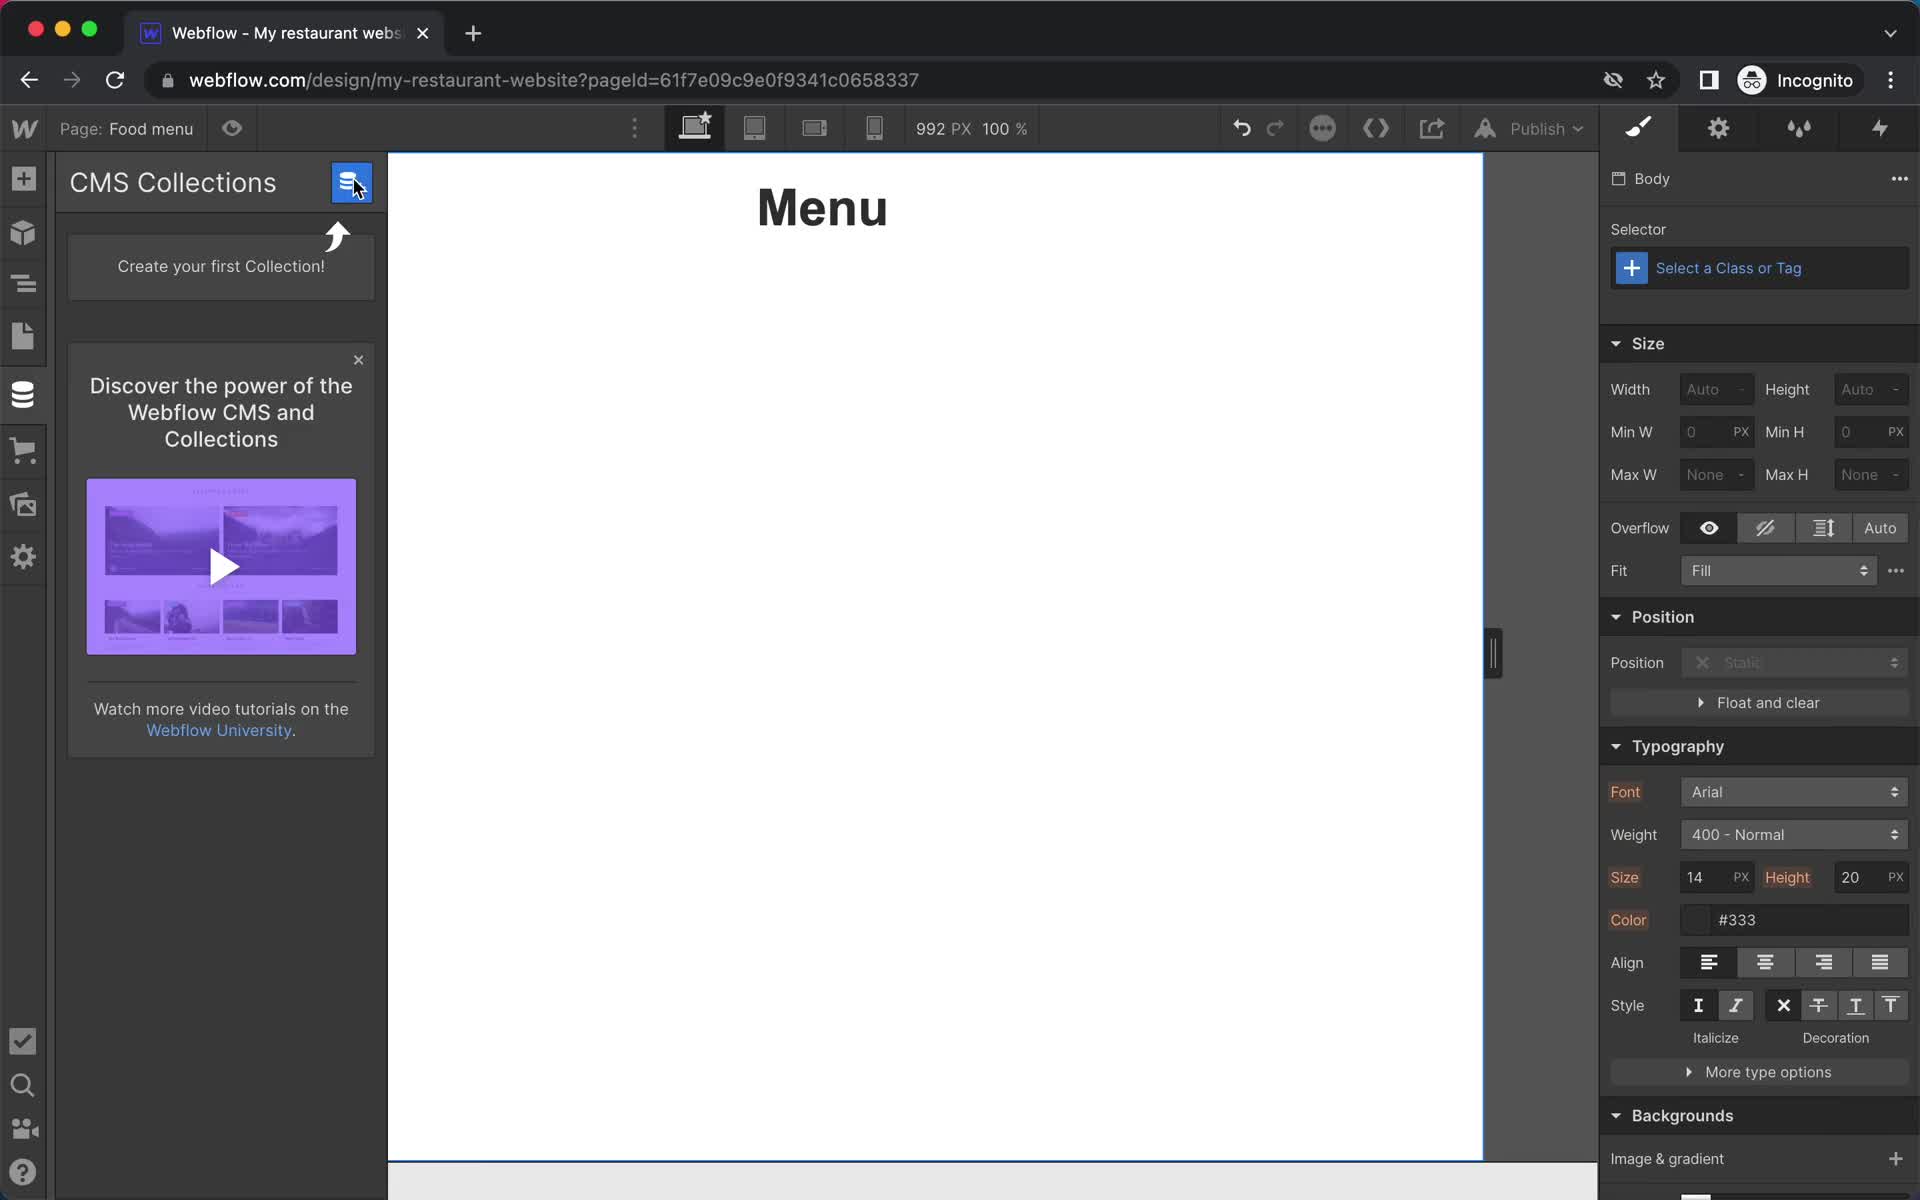Screen dimensions: 1920x1200
Task: Open the project Settings gear in left sidebar
Action: pos(23,556)
